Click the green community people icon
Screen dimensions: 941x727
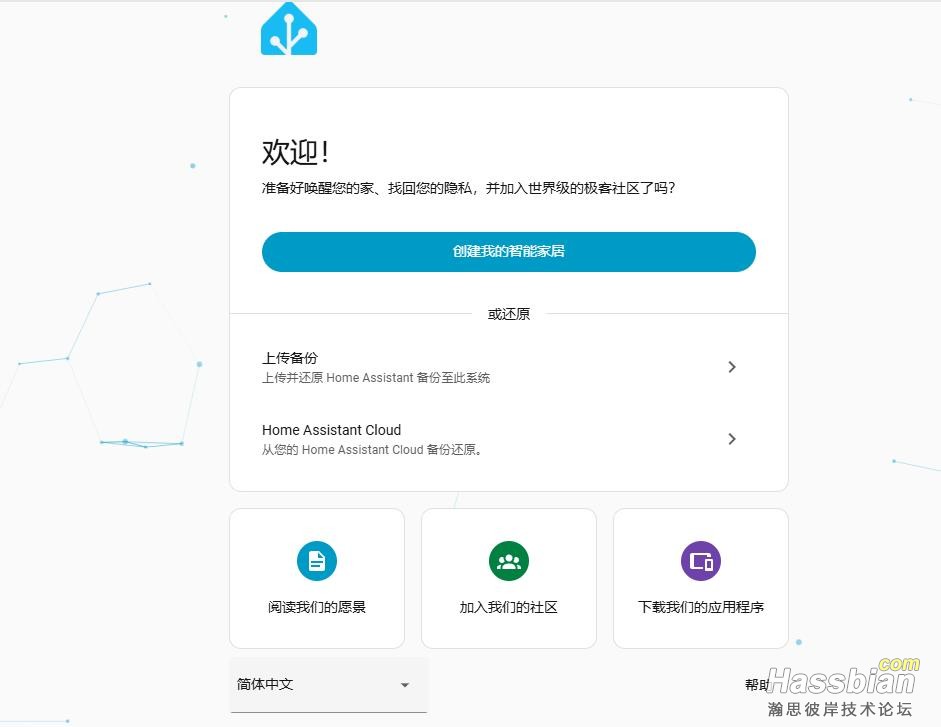(x=509, y=561)
